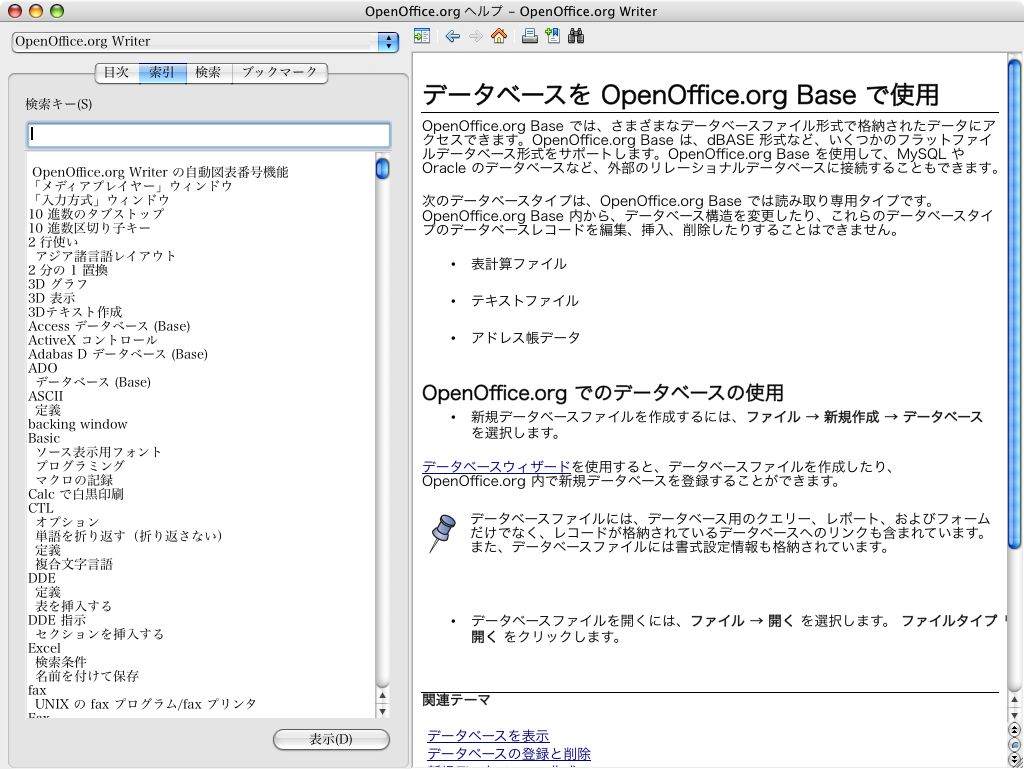Select index entry 10 進数のタブストップ

click(x=96, y=214)
